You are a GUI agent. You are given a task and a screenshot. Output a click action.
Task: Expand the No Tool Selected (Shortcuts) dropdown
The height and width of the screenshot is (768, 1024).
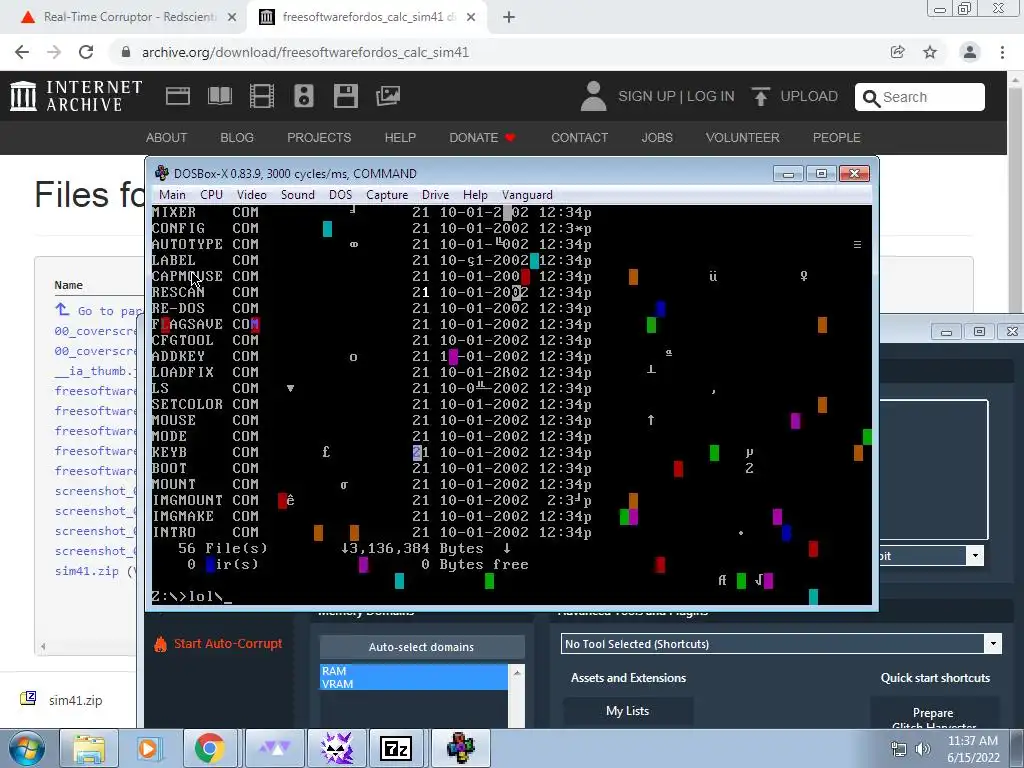(x=993, y=644)
